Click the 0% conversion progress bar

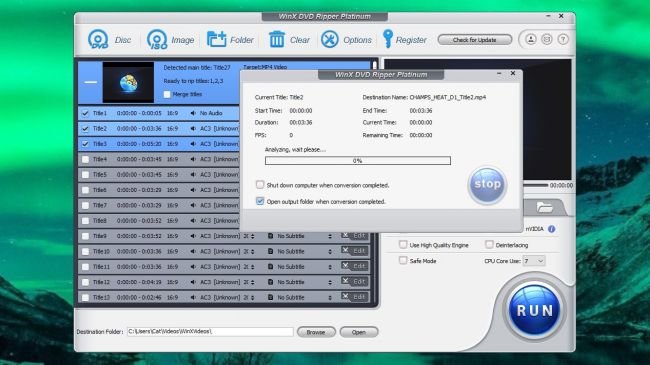point(358,161)
